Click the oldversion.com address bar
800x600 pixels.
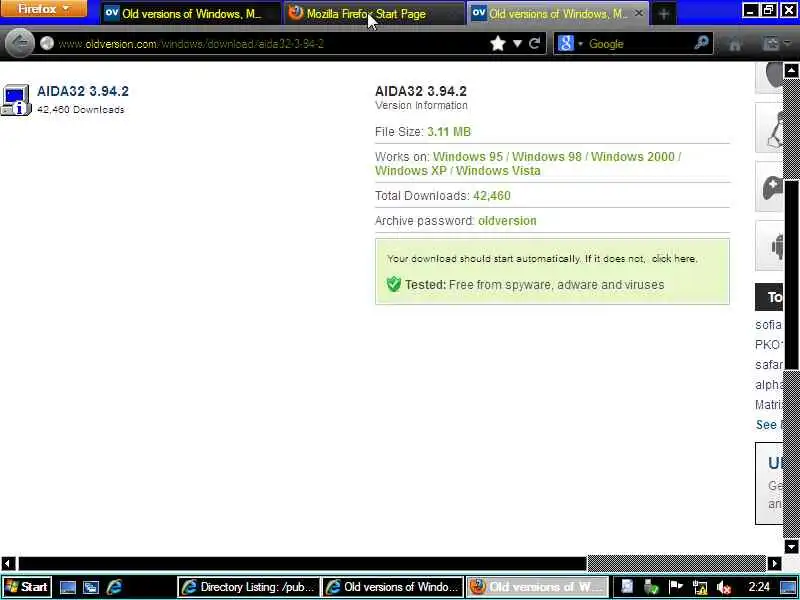click(270, 44)
